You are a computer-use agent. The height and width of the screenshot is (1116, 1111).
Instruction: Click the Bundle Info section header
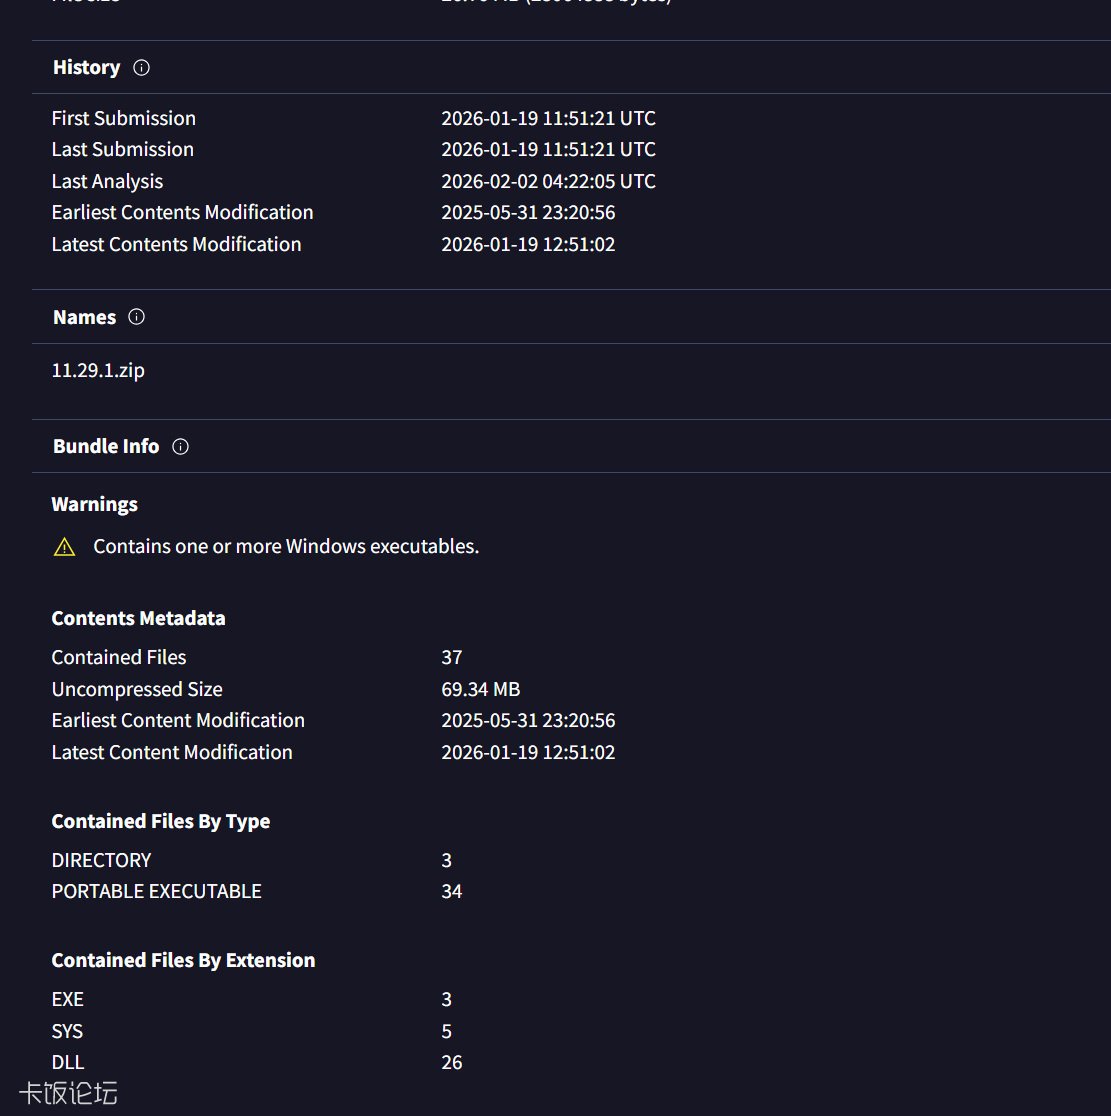click(105, 446)
